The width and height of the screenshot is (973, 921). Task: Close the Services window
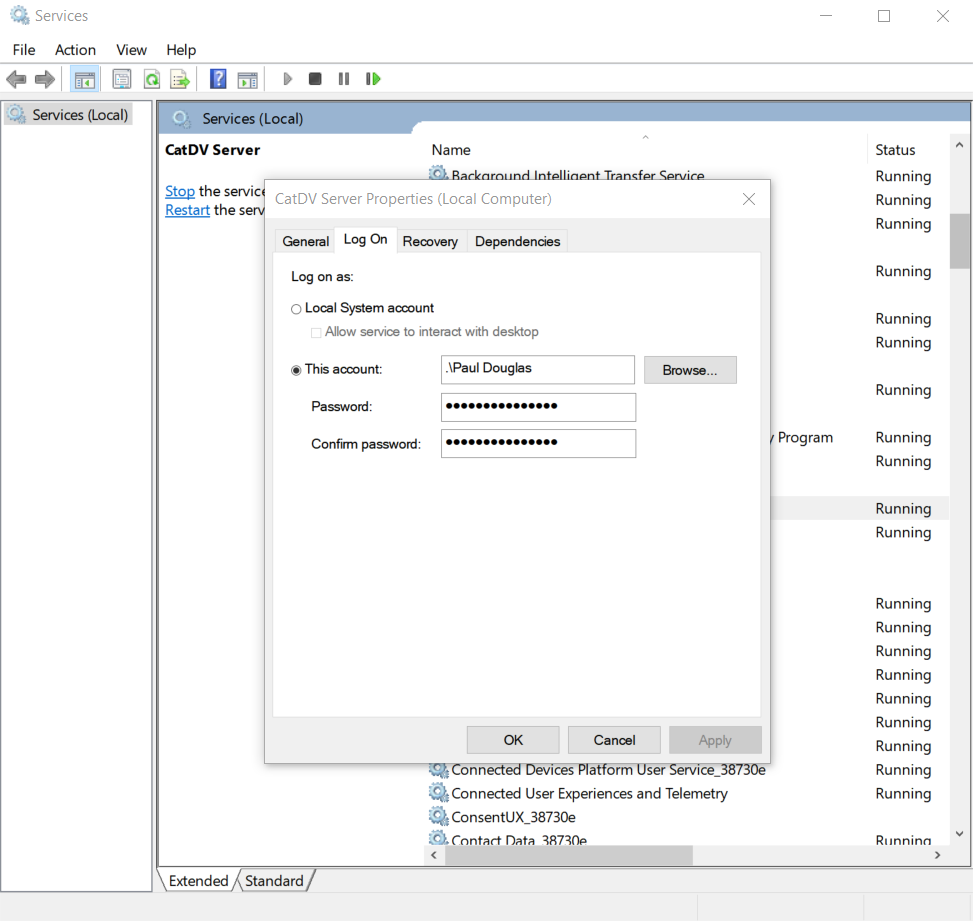[x=943, y=16]
